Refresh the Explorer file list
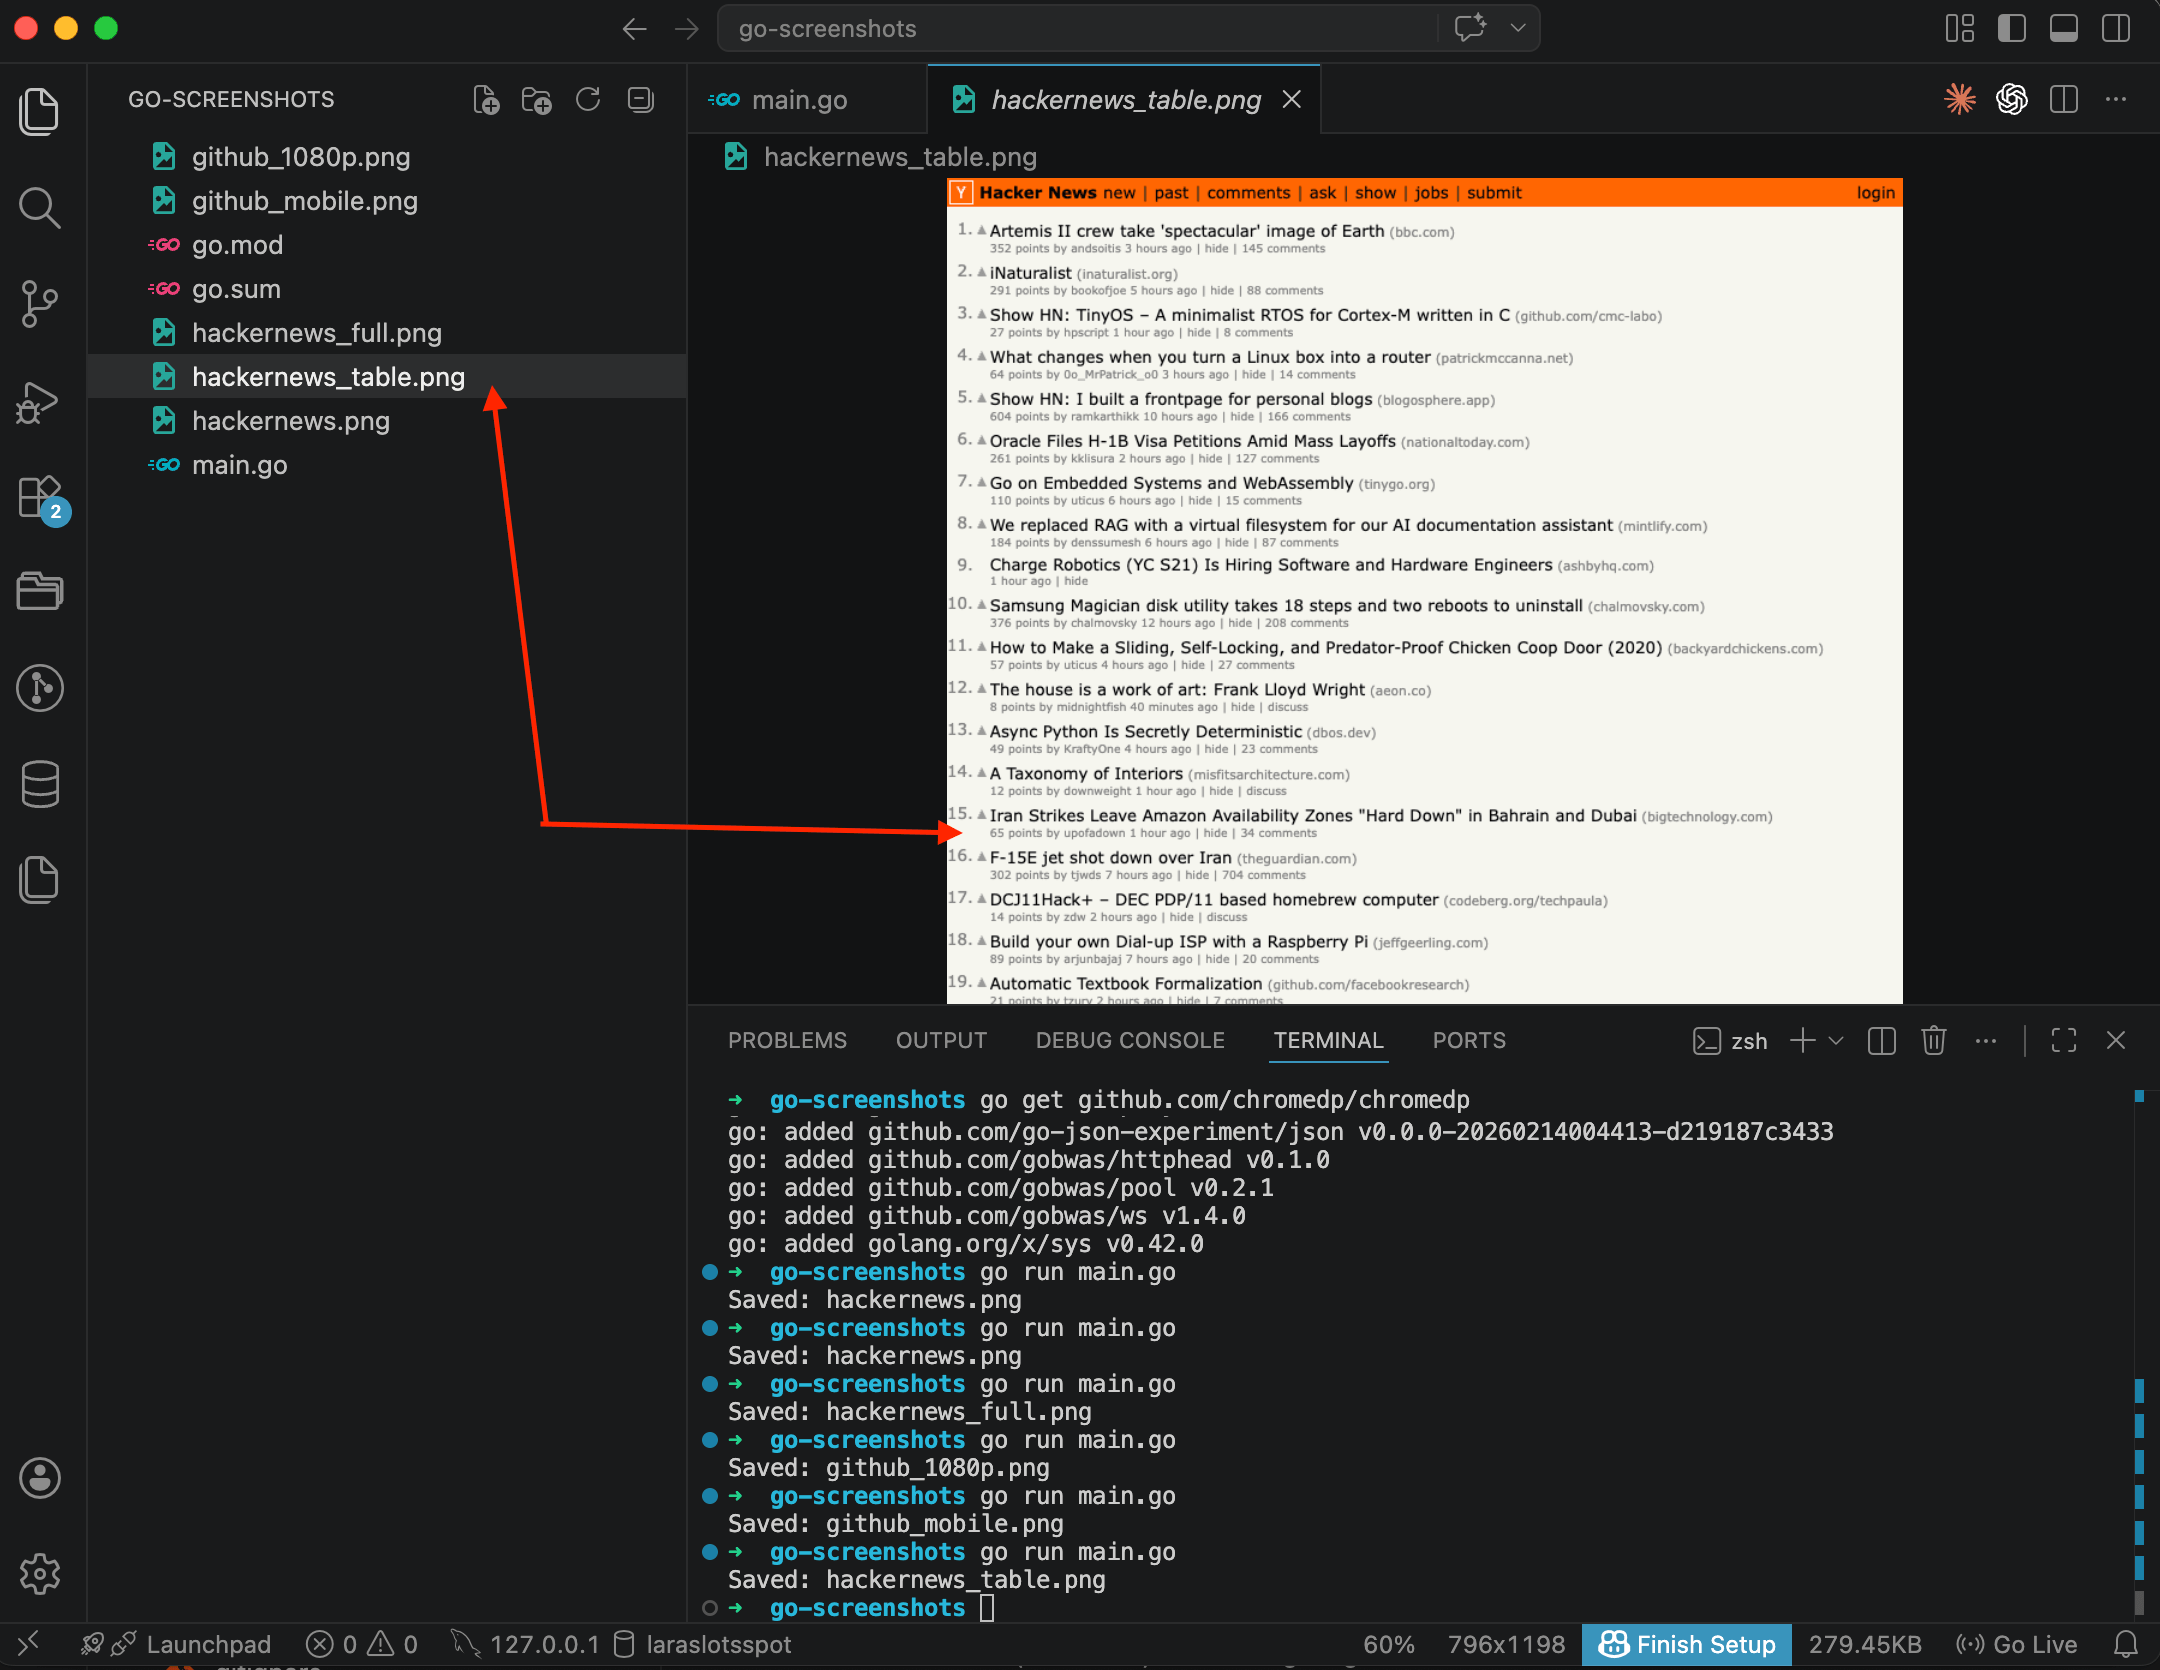2160x1670 pixels. pos(588,99)
